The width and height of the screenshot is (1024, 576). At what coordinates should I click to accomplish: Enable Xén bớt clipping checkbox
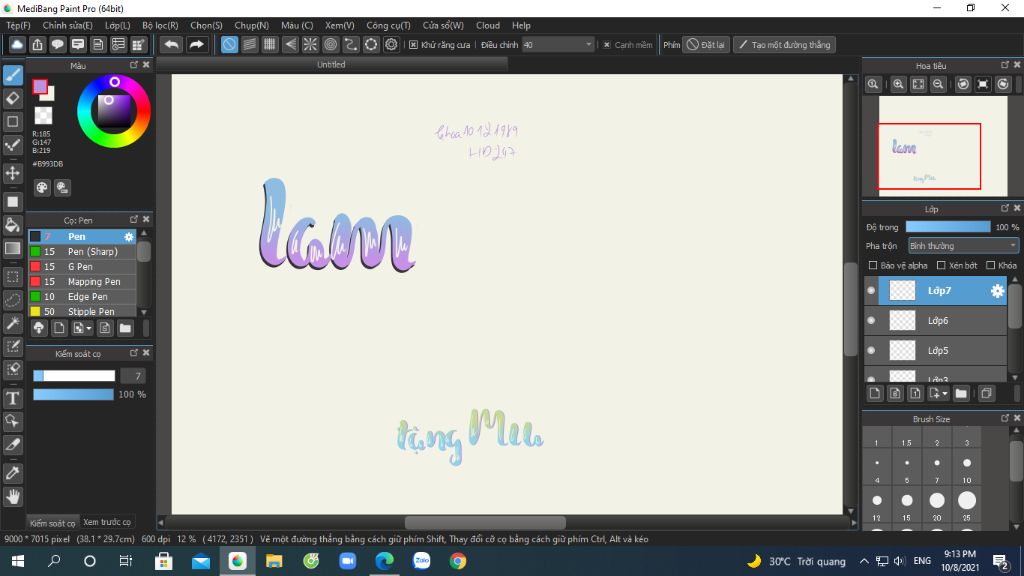click(941, 265)
